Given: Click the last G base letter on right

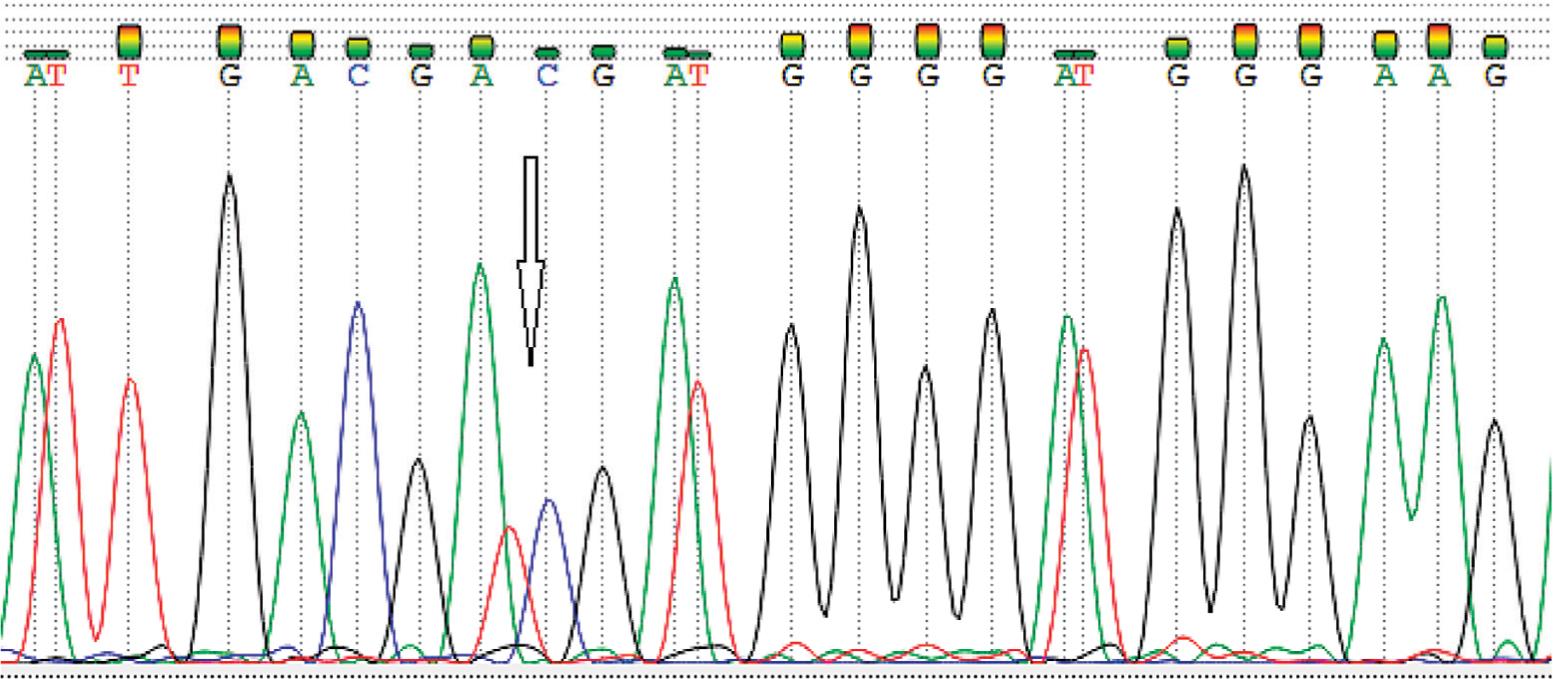Looking at the screenshot, I should coord(1495,76).
